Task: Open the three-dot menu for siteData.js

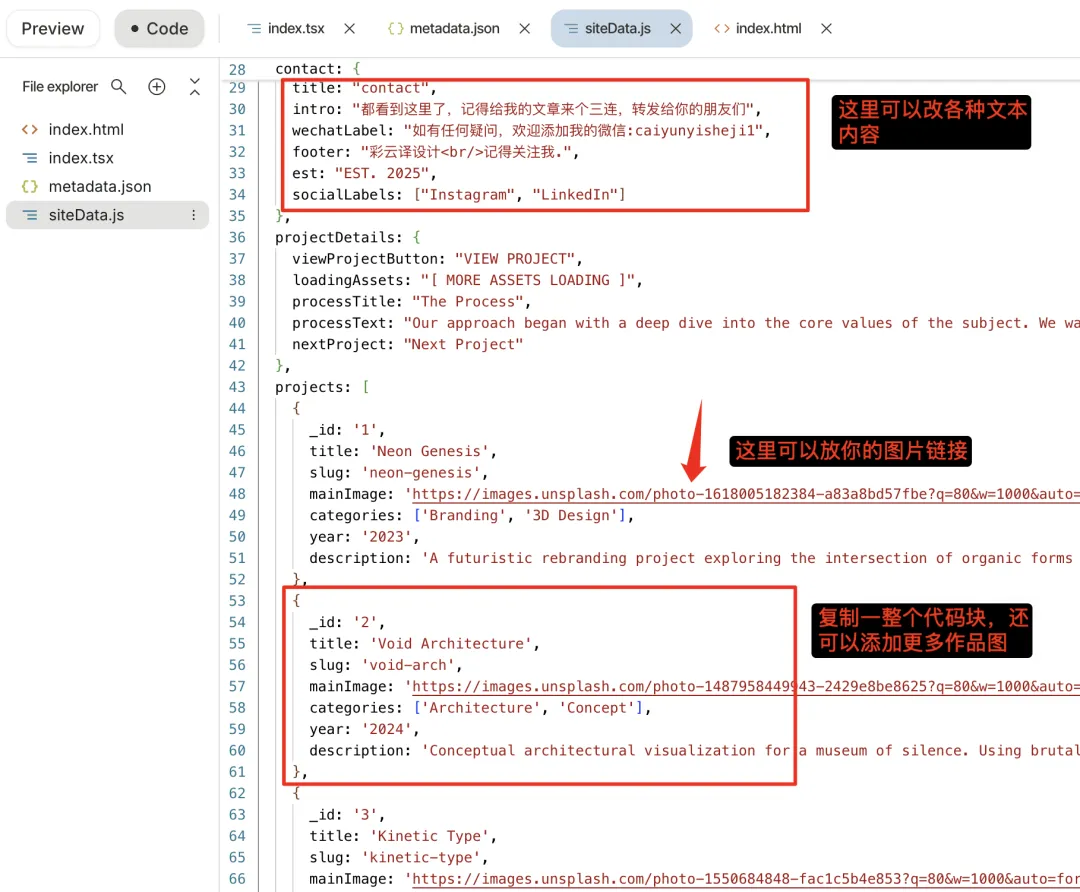Action: (194, 215)
